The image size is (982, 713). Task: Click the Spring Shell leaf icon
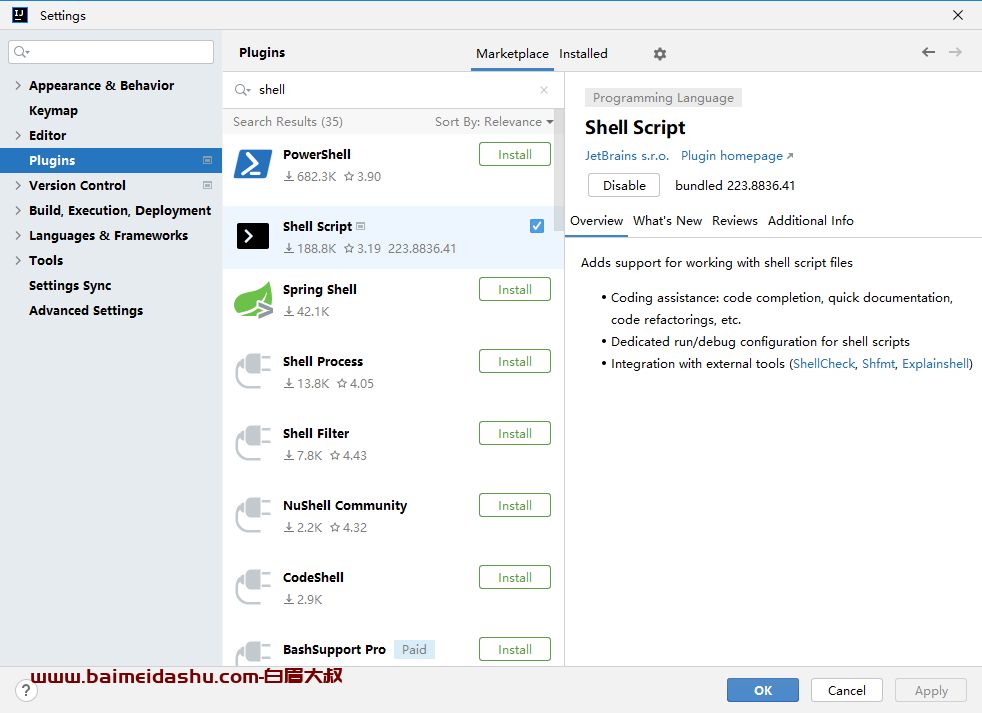coord(253,299)
